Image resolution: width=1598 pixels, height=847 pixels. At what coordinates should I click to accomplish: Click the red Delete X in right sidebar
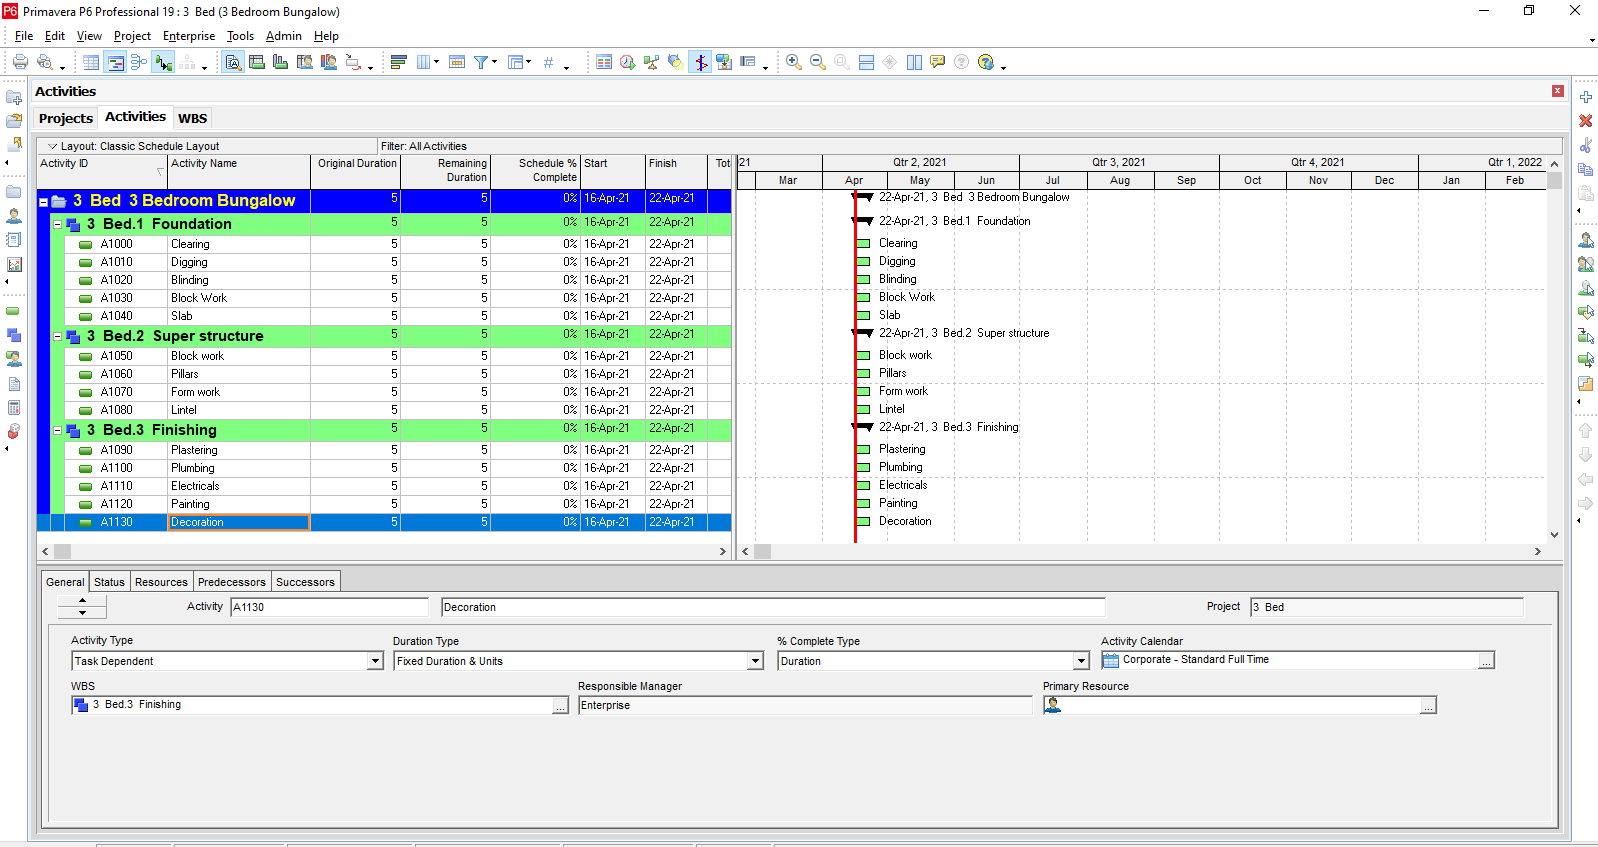click(1586, 121)
